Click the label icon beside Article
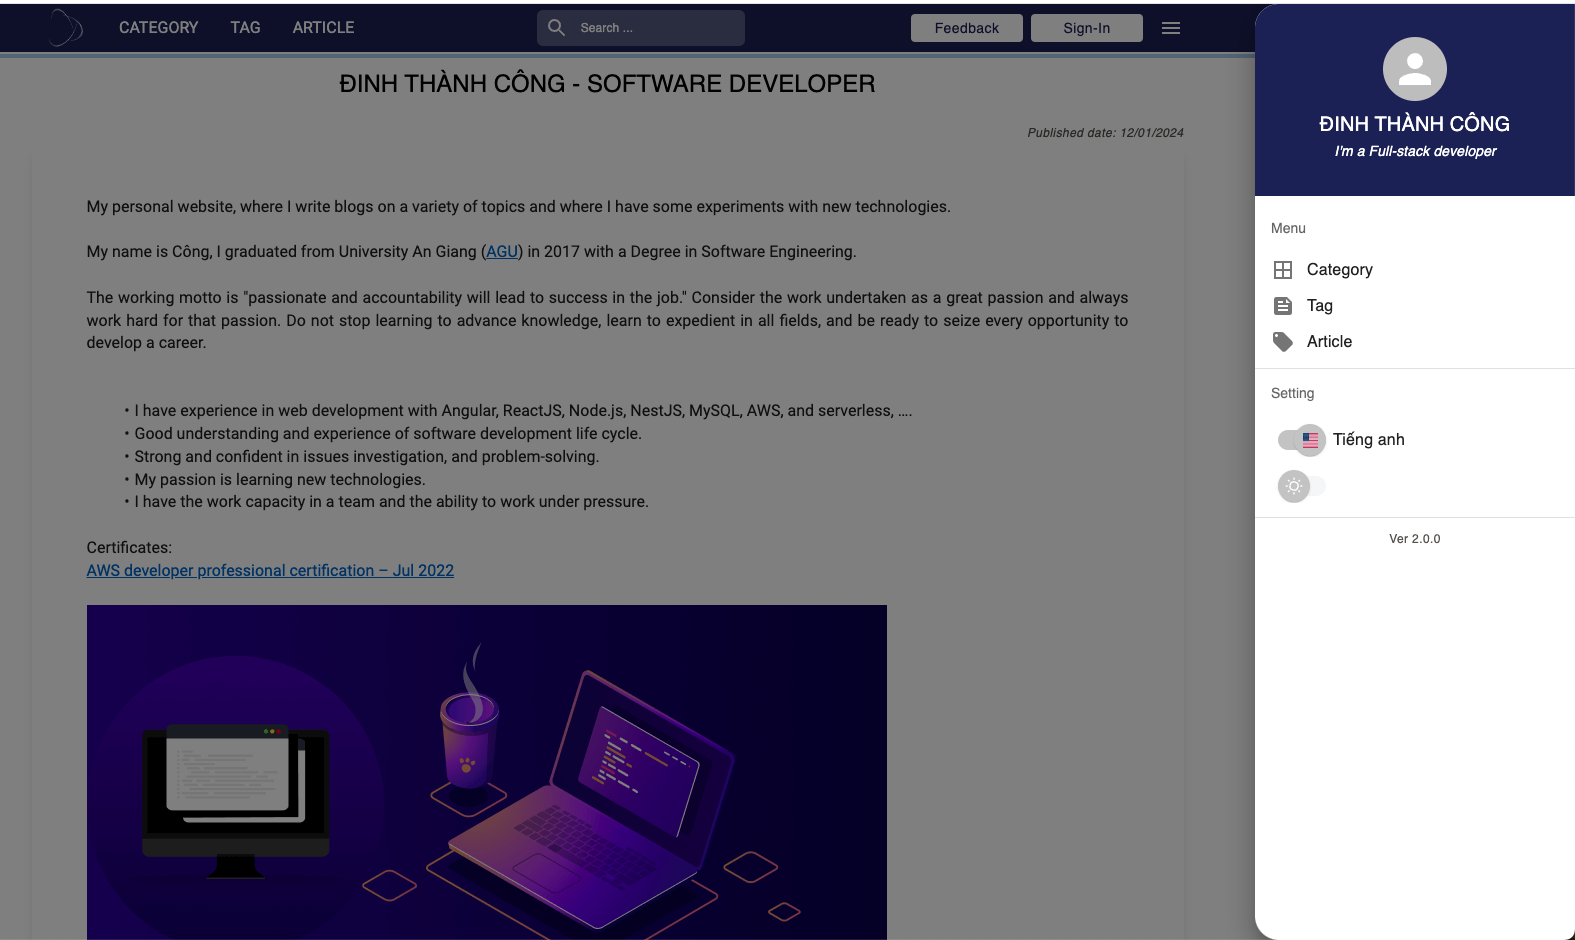 pyautogui.click(x=1283, y=342)
